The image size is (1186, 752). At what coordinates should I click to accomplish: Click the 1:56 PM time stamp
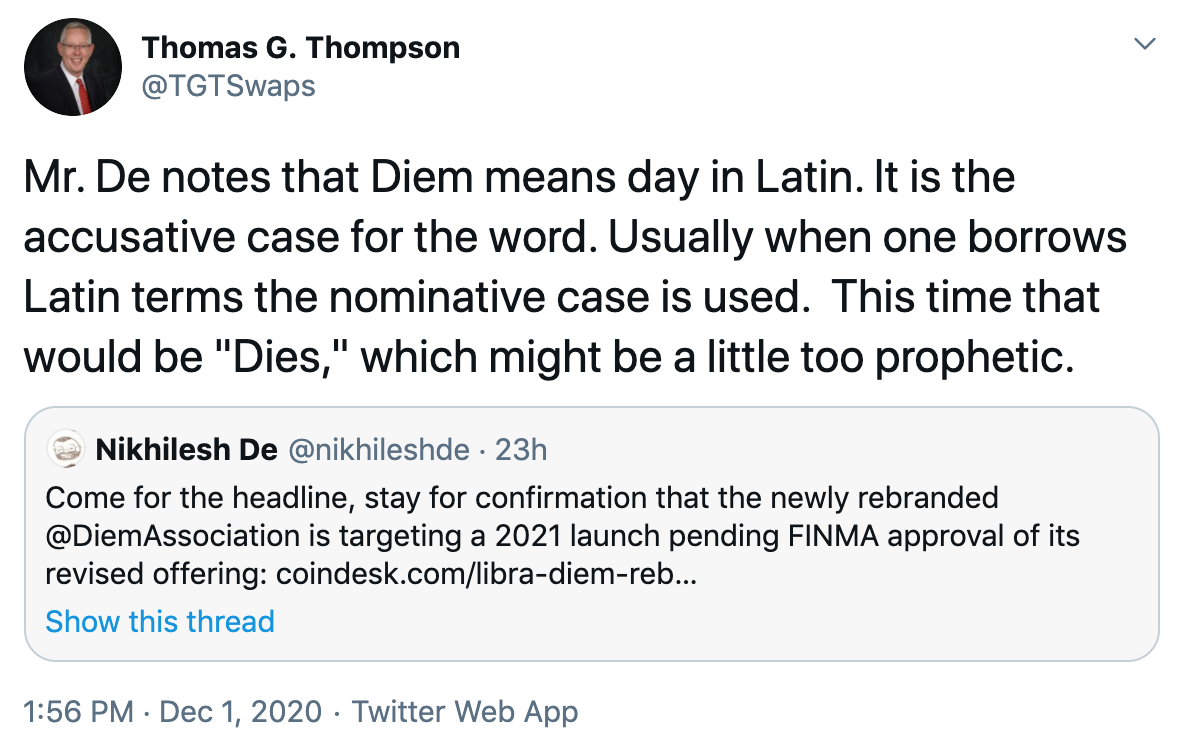(78, 712)
